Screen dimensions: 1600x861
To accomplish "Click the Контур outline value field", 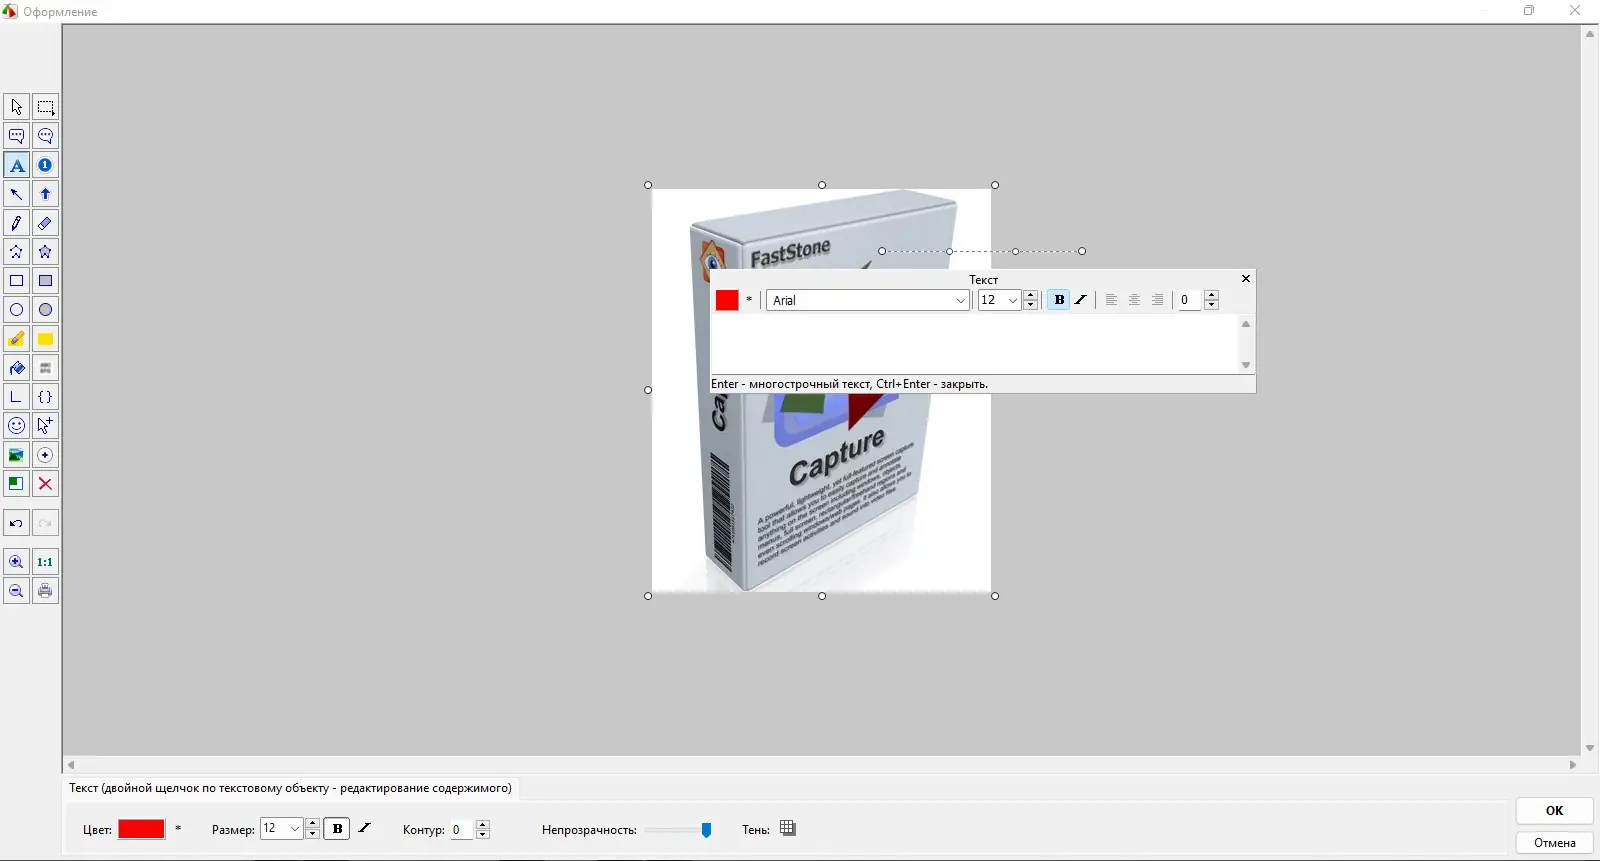I will pos(461,829).
